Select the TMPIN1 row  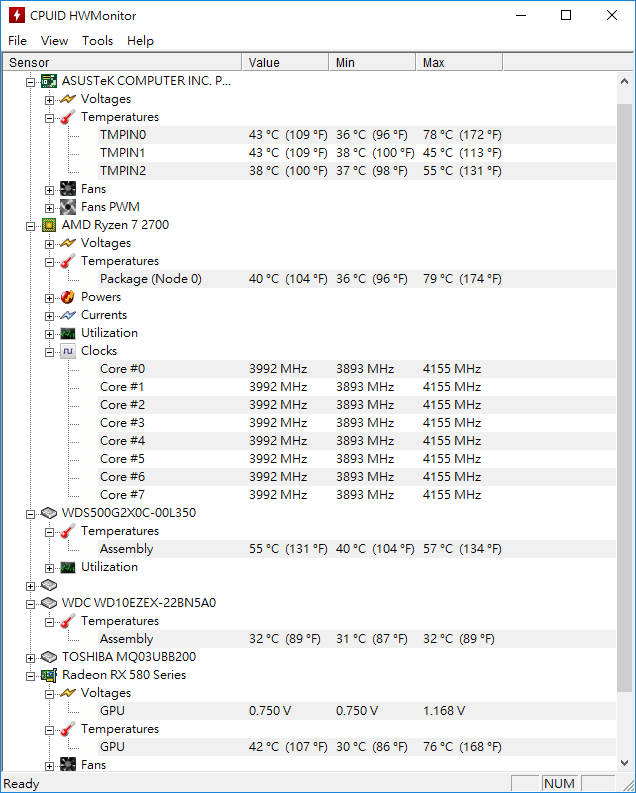pyautogui.click(x=357, y=153)
